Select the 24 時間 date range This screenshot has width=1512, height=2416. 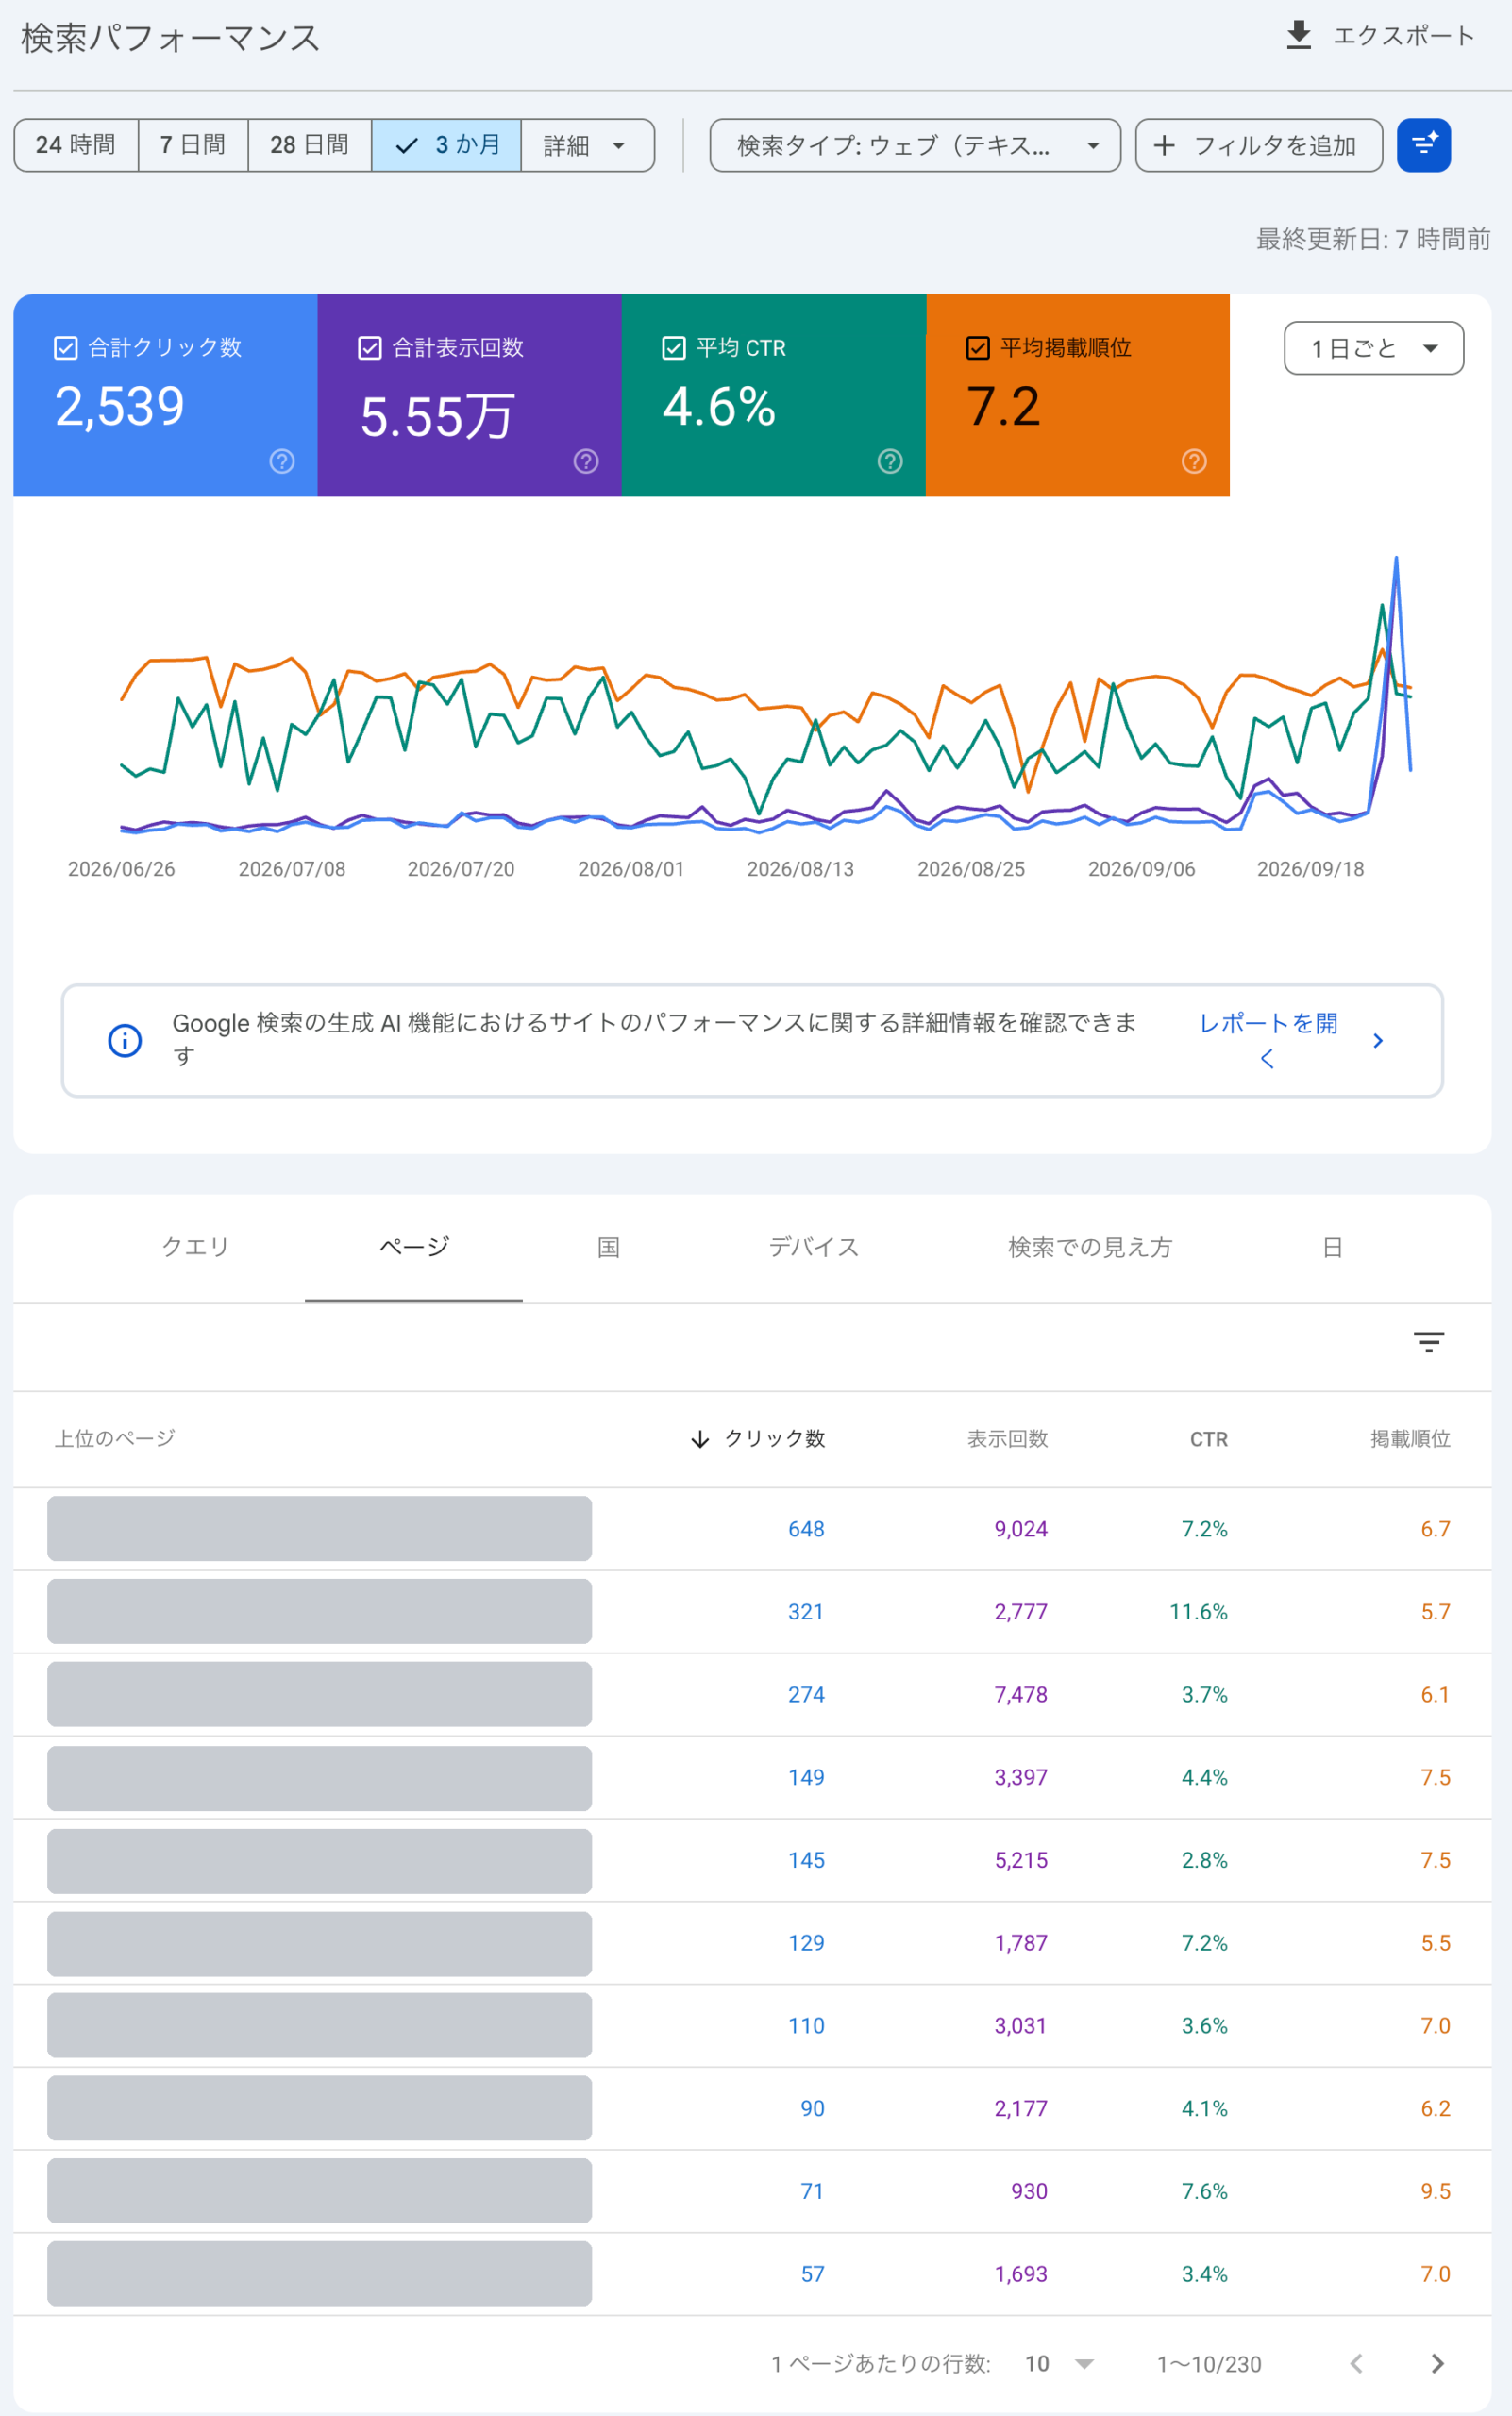coord(76,145)
